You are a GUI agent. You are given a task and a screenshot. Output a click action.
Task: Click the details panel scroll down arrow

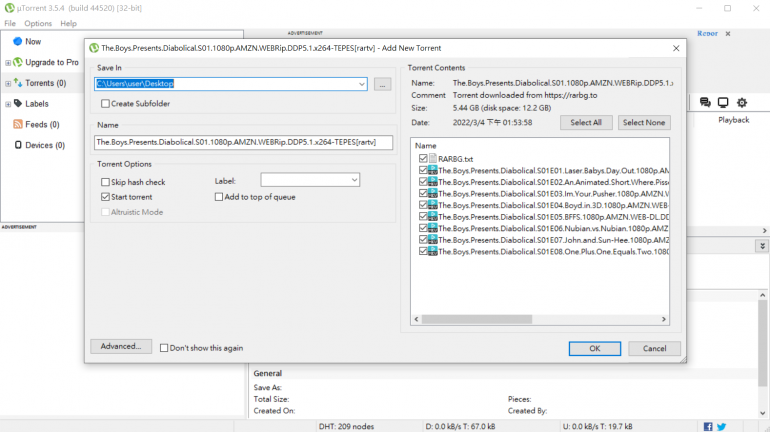click(x=762, y=413)
